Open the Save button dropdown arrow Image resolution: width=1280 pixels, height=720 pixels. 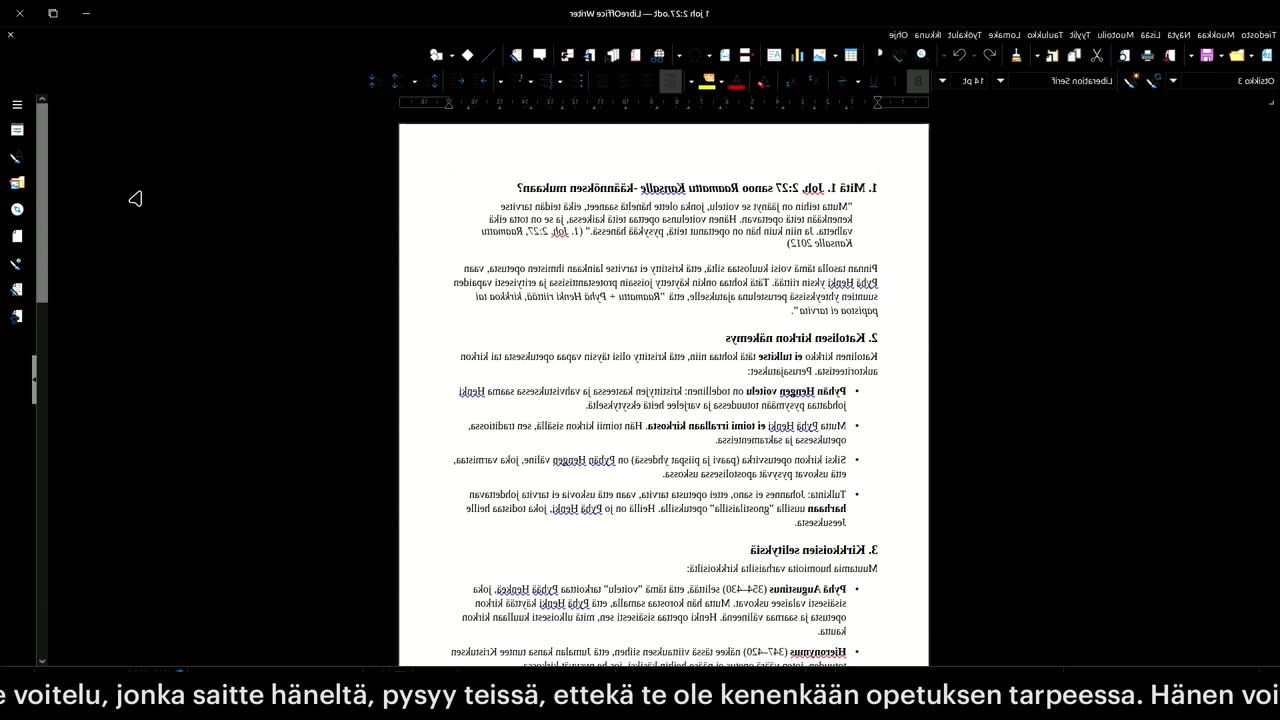(1191, 55)
